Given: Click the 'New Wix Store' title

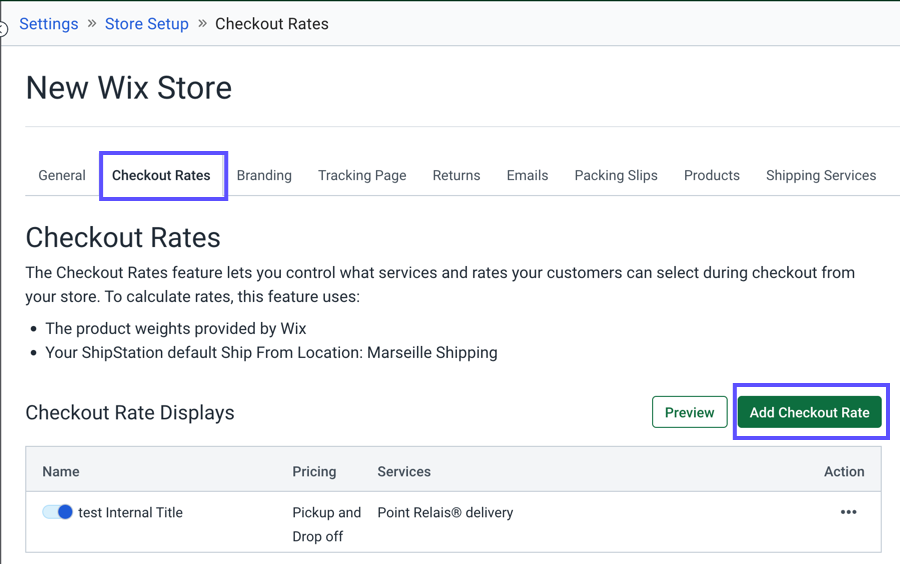Looking at the screenshot, I should point(129,88).
